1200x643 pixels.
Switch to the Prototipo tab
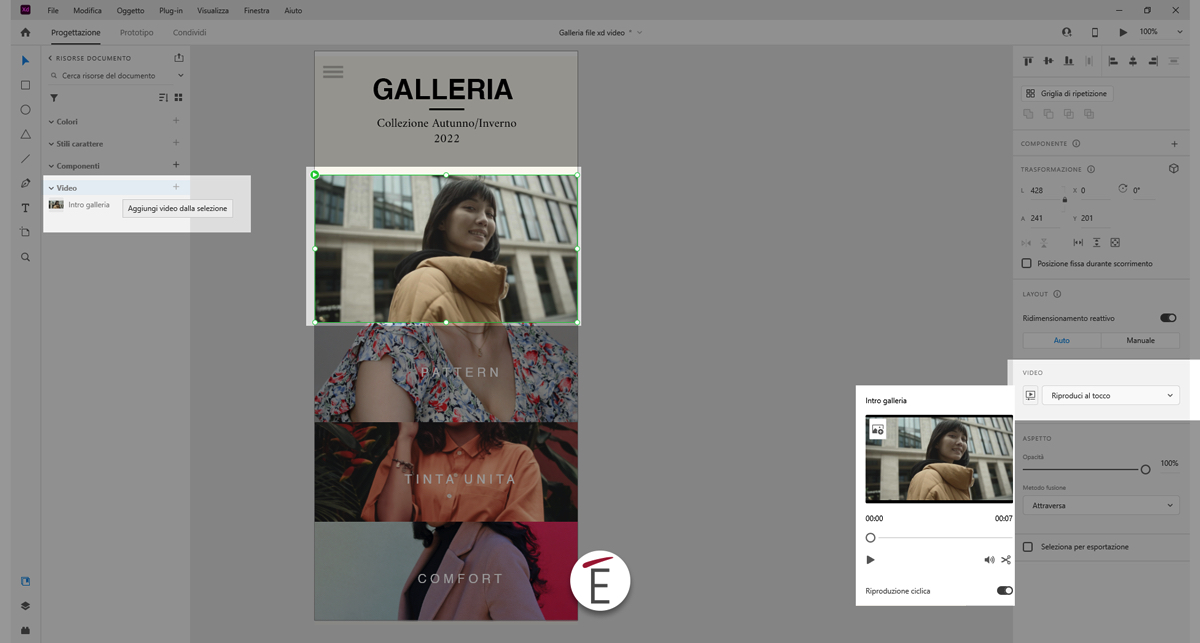point(137,32)
